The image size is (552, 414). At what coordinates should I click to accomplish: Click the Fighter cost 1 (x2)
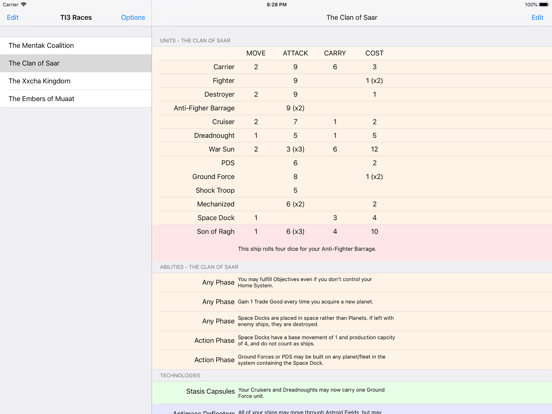[x=374, y=81]
